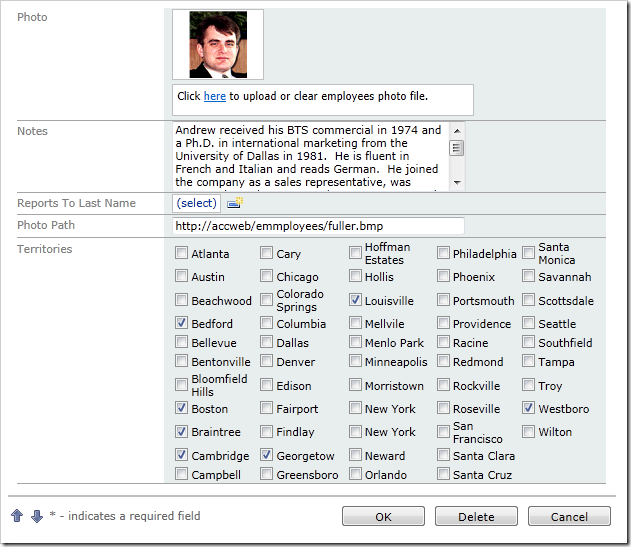Uncheck the Louisville territory checkbox
Screen dimensions: 631x547
point(355,299)
